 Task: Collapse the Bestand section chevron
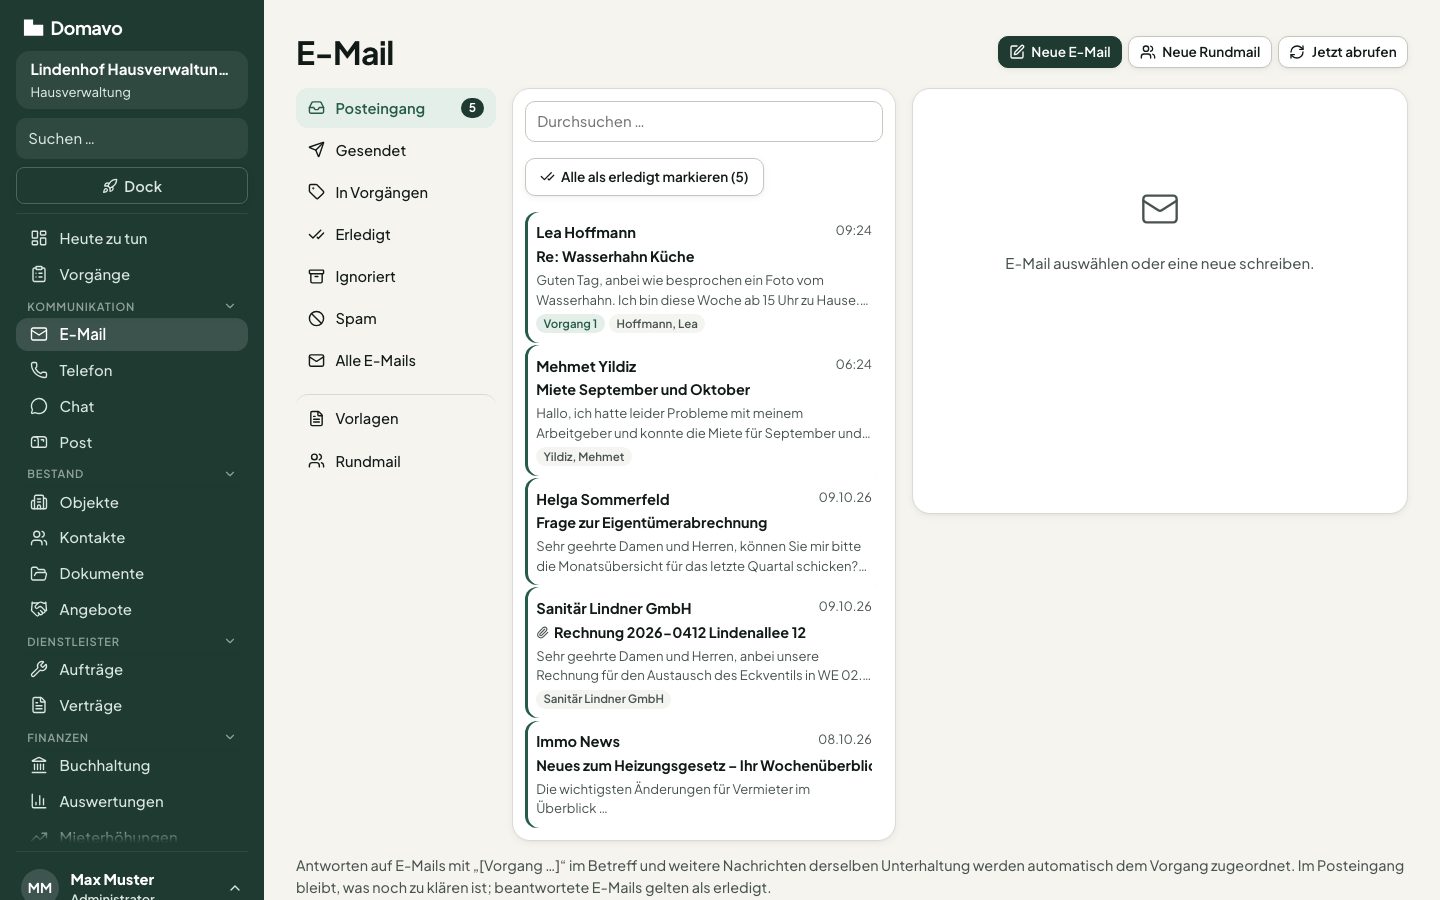230,474
